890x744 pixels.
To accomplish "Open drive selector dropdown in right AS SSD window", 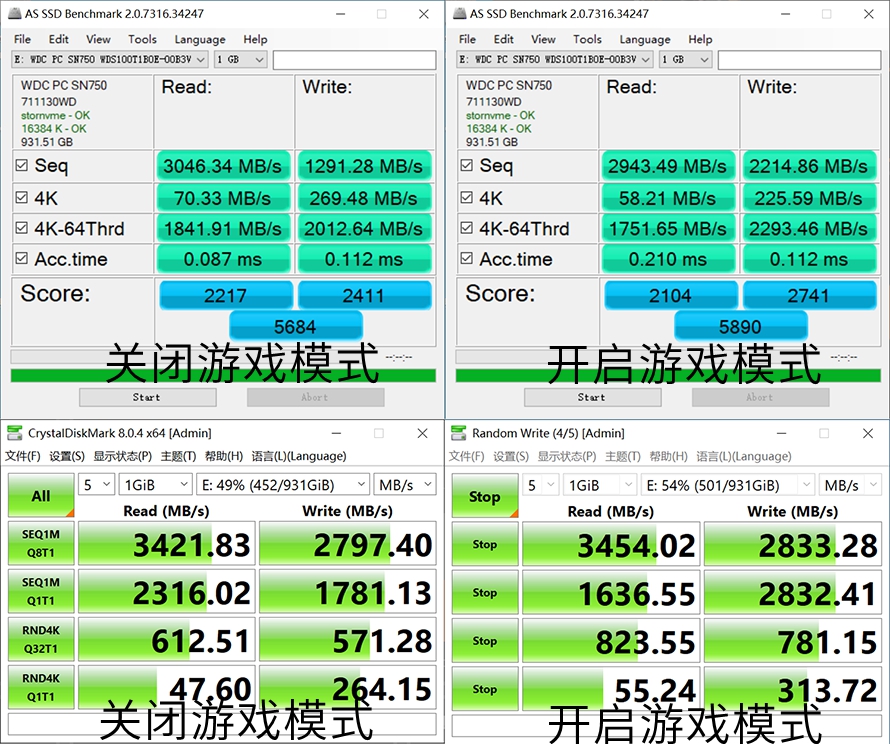I will tap(555, 60).
